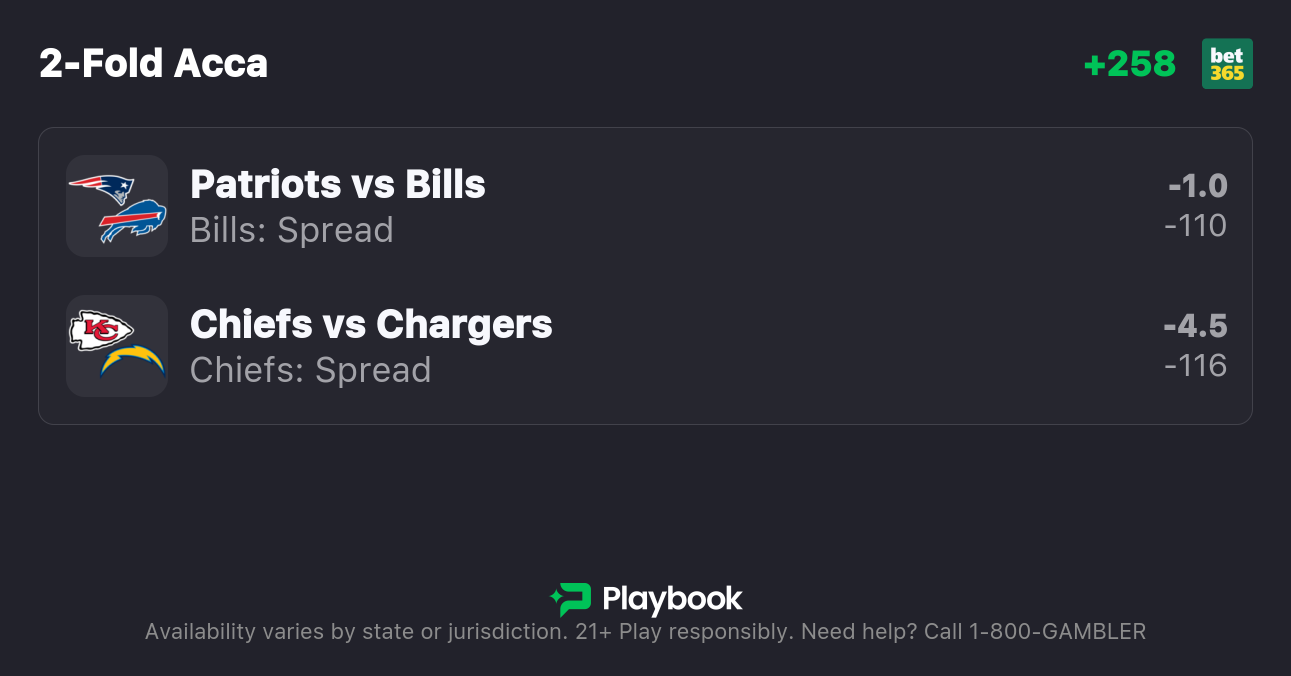Click the bet365 sportsbook logo
The image size is (1291, 676).
point(1227,64)
